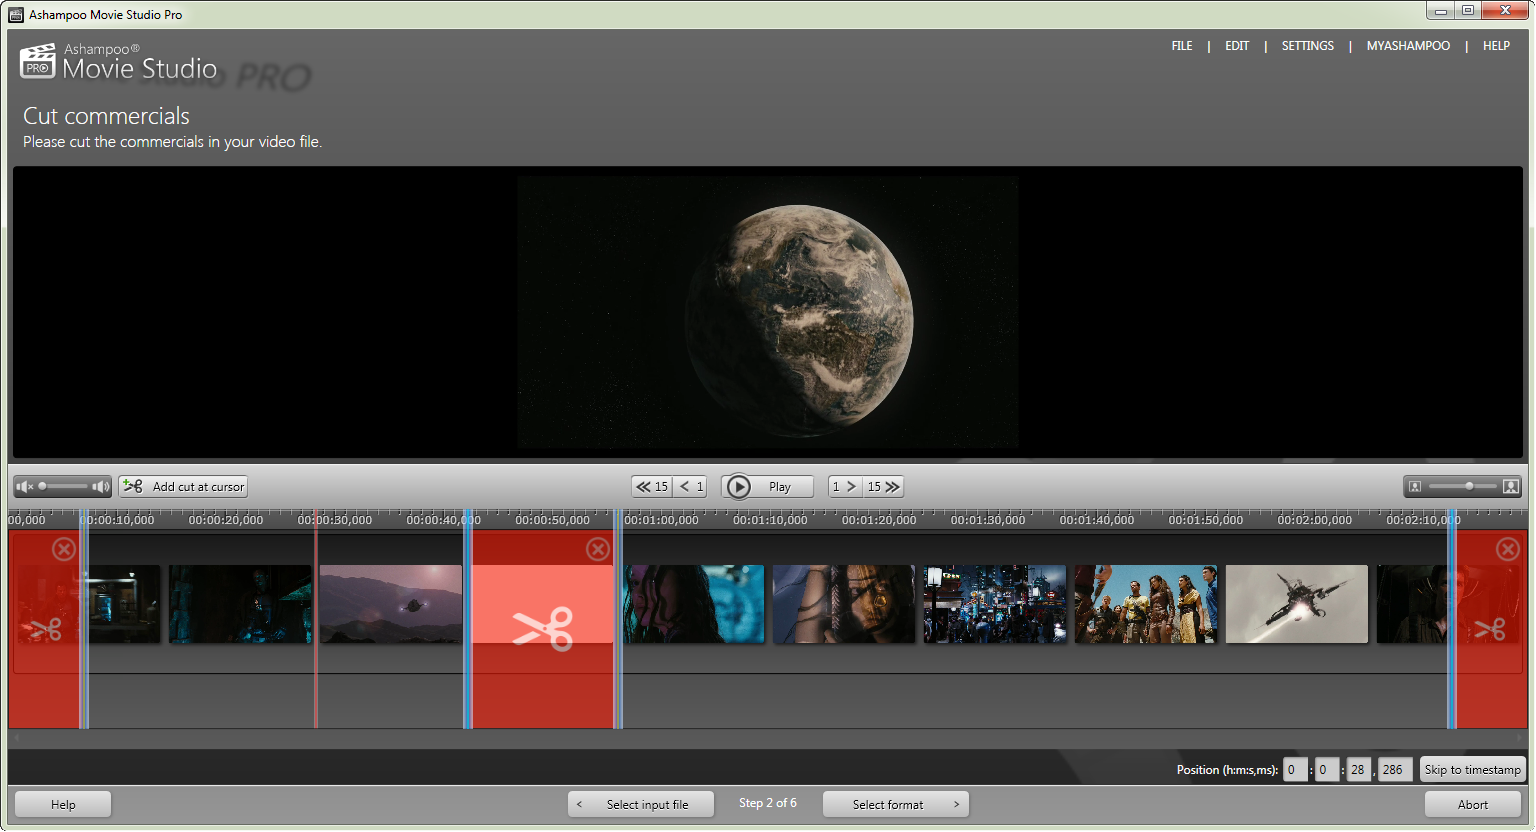Open the SETTINGS menu

pos(1308,45)
